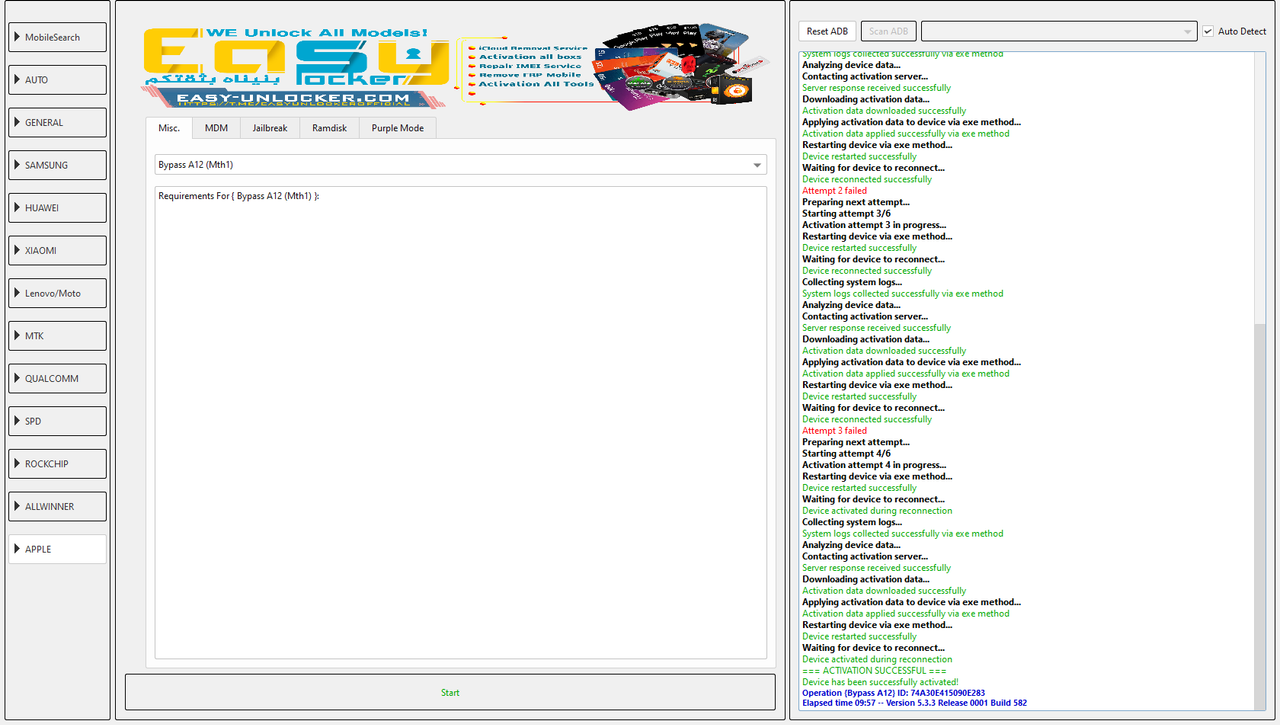Select the HUAWEI category
The image size is (1280, 725).
click(x=58, y=208)
